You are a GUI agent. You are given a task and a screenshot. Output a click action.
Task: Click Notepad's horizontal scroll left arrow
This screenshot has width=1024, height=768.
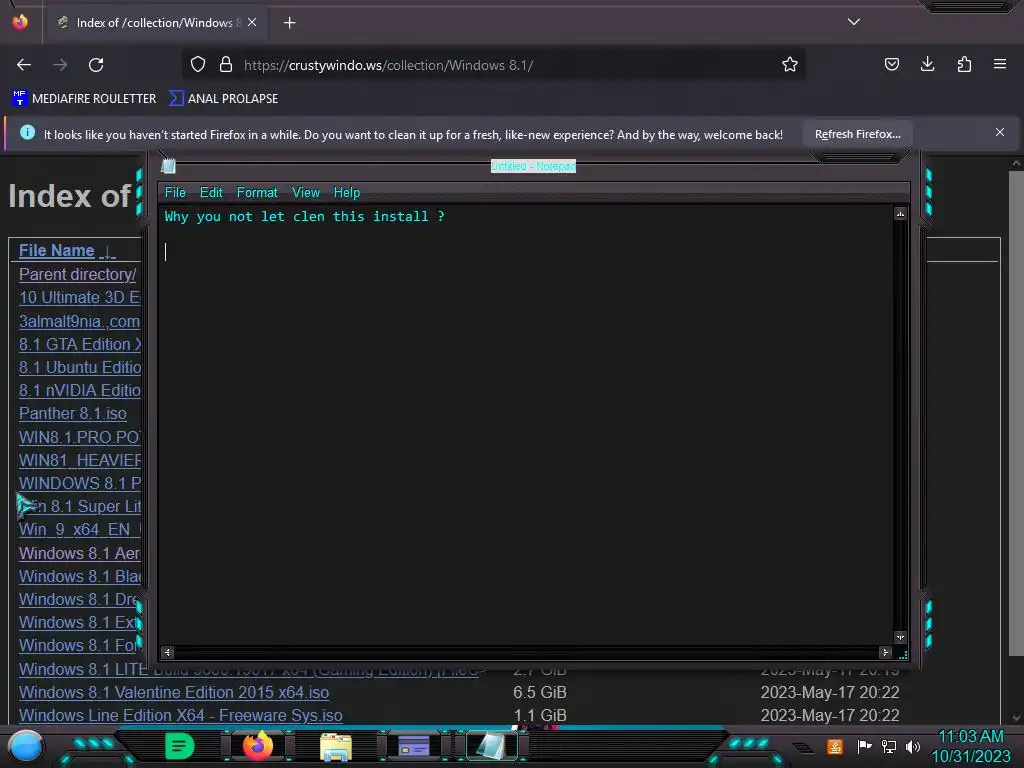[167, 652]
